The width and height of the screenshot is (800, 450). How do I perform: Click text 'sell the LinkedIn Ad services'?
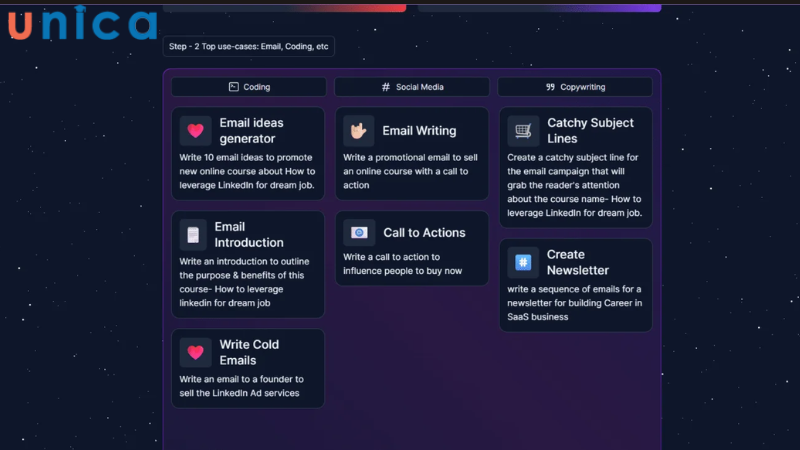[239, 393]
